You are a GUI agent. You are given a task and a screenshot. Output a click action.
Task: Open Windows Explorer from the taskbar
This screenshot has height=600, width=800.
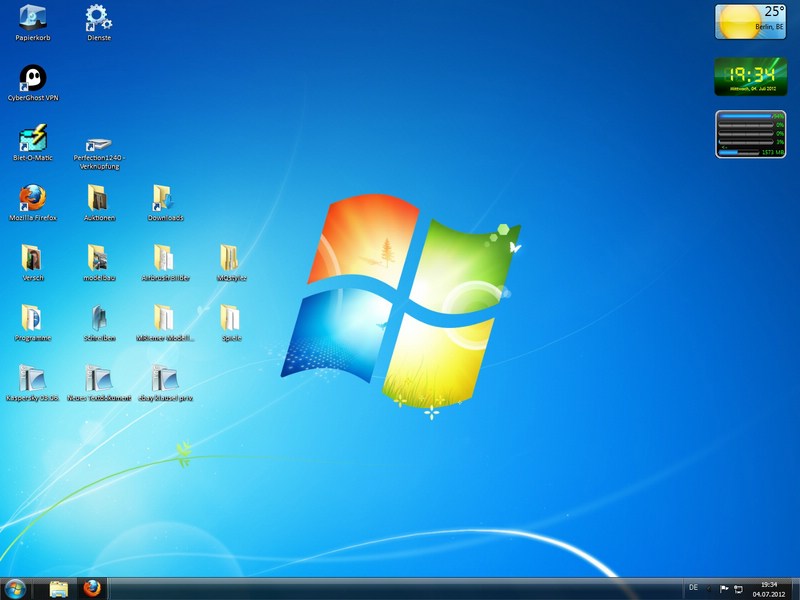59,589
